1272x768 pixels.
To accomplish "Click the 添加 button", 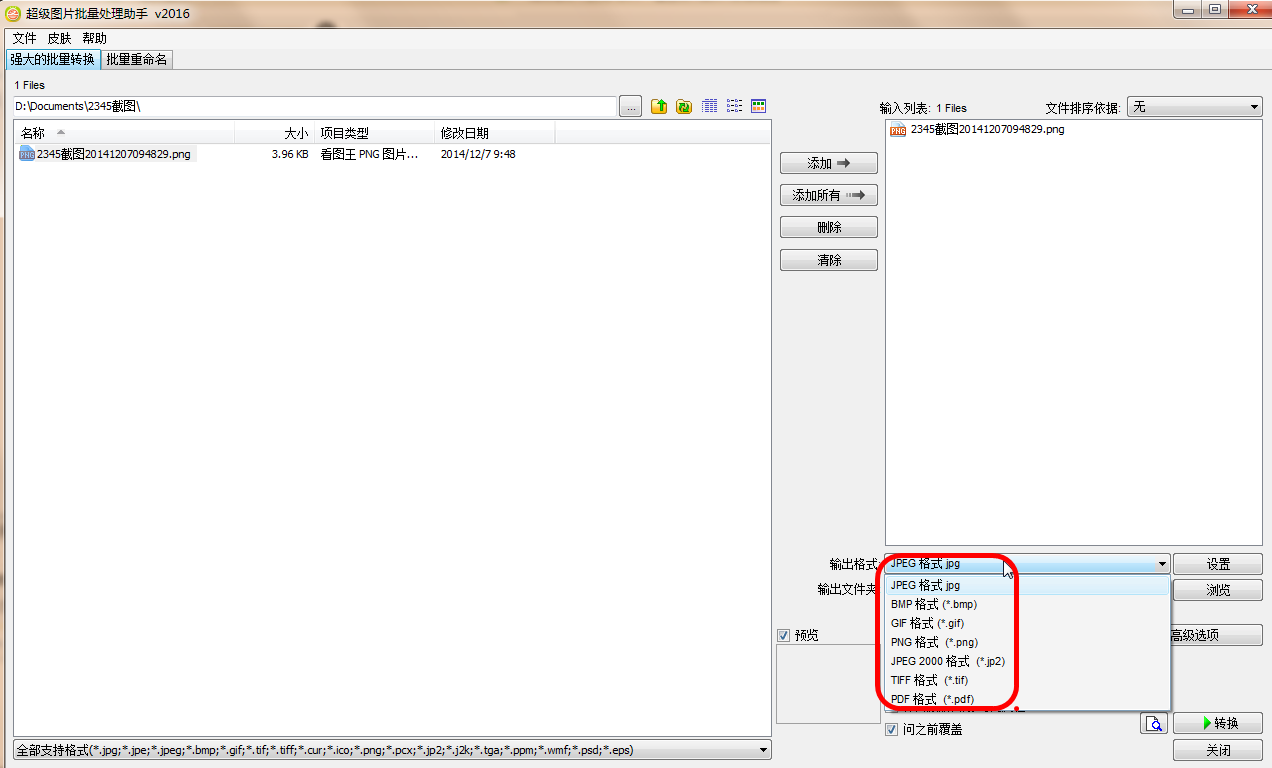I will (829, 163).
